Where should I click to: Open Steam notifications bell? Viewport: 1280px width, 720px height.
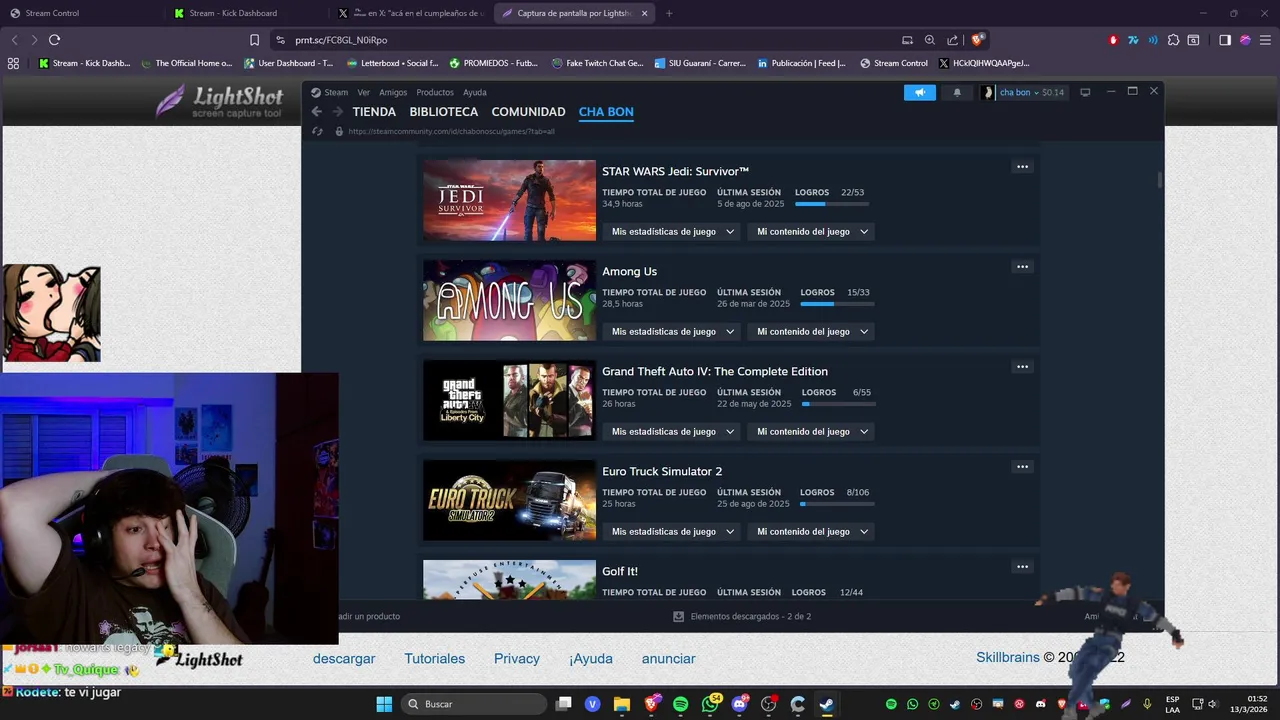(957, 92)
